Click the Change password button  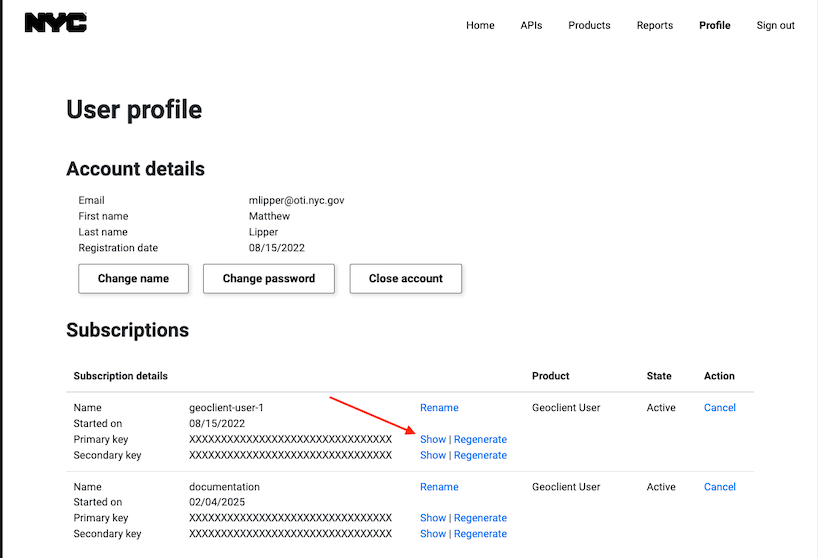point(269,278)
